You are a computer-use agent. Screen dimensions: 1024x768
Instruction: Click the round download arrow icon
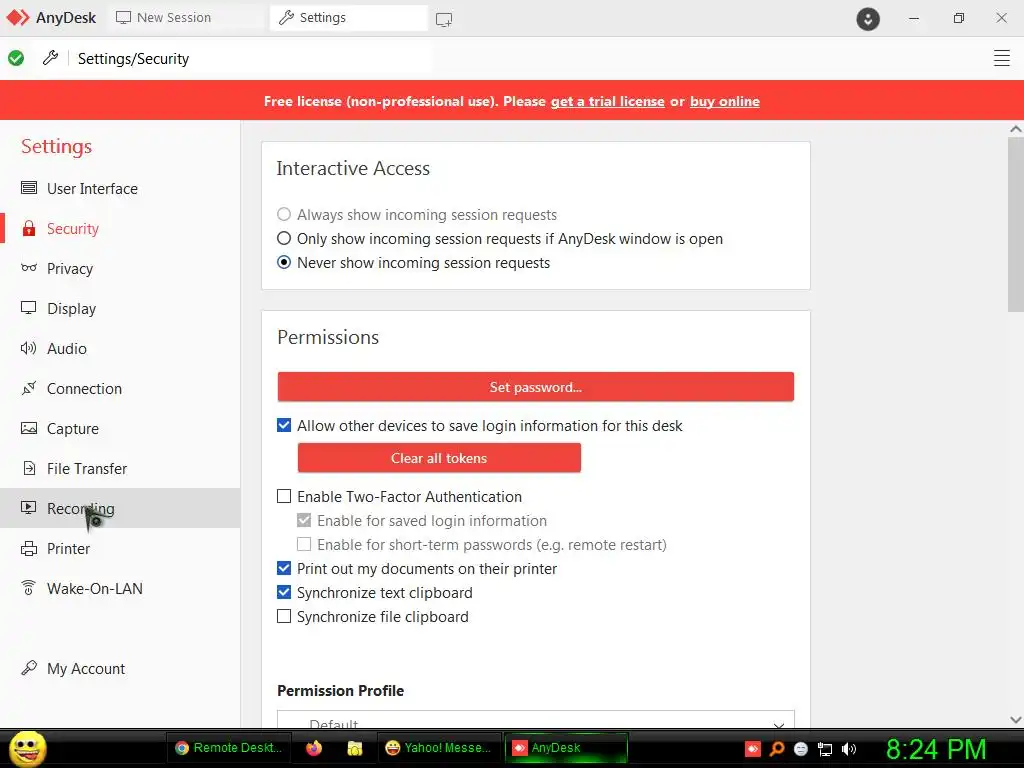pyautogui.click(x=868, y=19)
